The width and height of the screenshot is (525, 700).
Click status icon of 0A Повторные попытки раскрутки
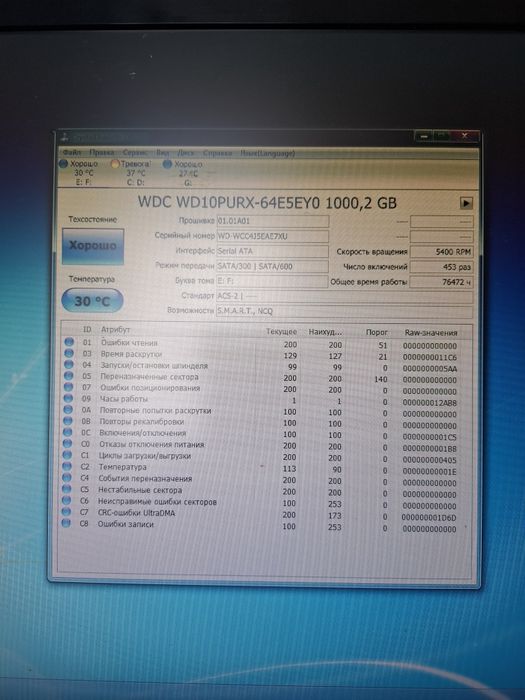coord(68,410)
